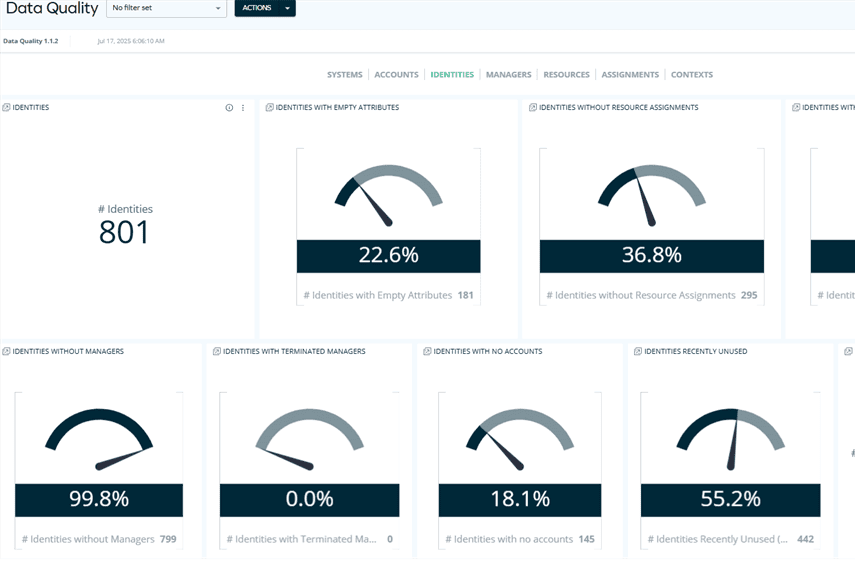
Task: Click icon beside Identities With Empty Attributes title
Action: point(269,107)
